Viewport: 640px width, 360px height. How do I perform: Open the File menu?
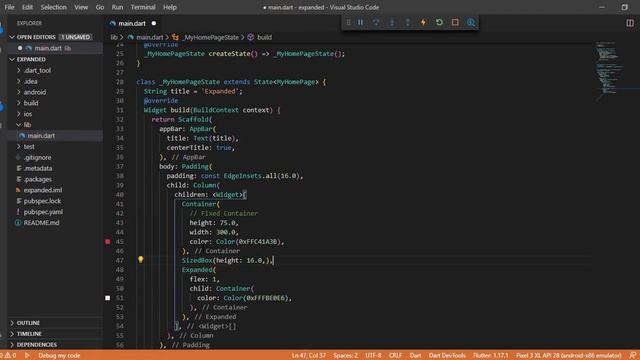click(x=9, y=7)
